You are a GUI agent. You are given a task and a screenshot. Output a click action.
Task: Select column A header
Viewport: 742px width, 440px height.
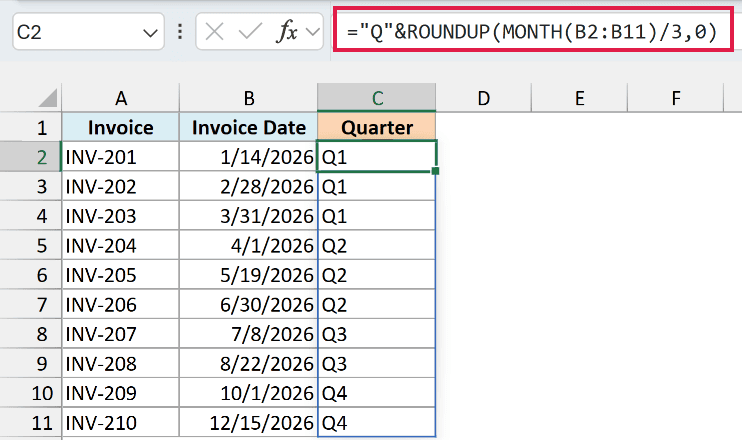(x=121, y=98)
